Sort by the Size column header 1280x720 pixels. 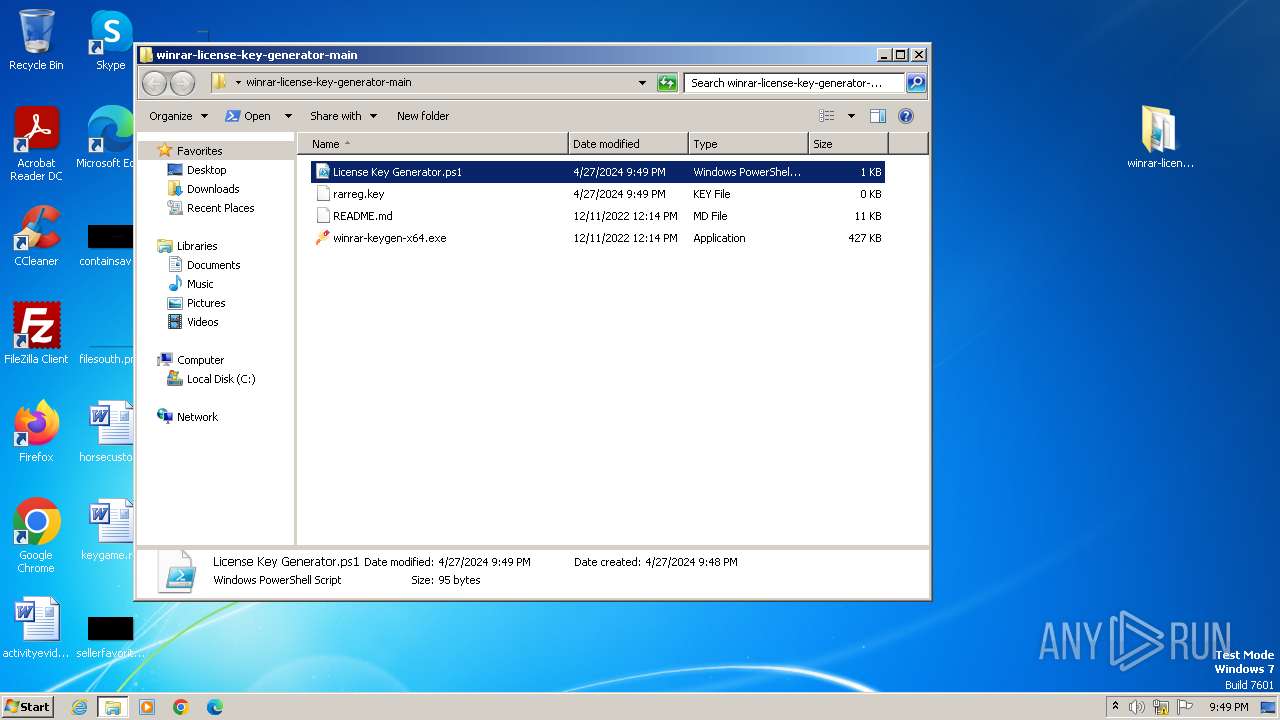click(x=848, y=144)
